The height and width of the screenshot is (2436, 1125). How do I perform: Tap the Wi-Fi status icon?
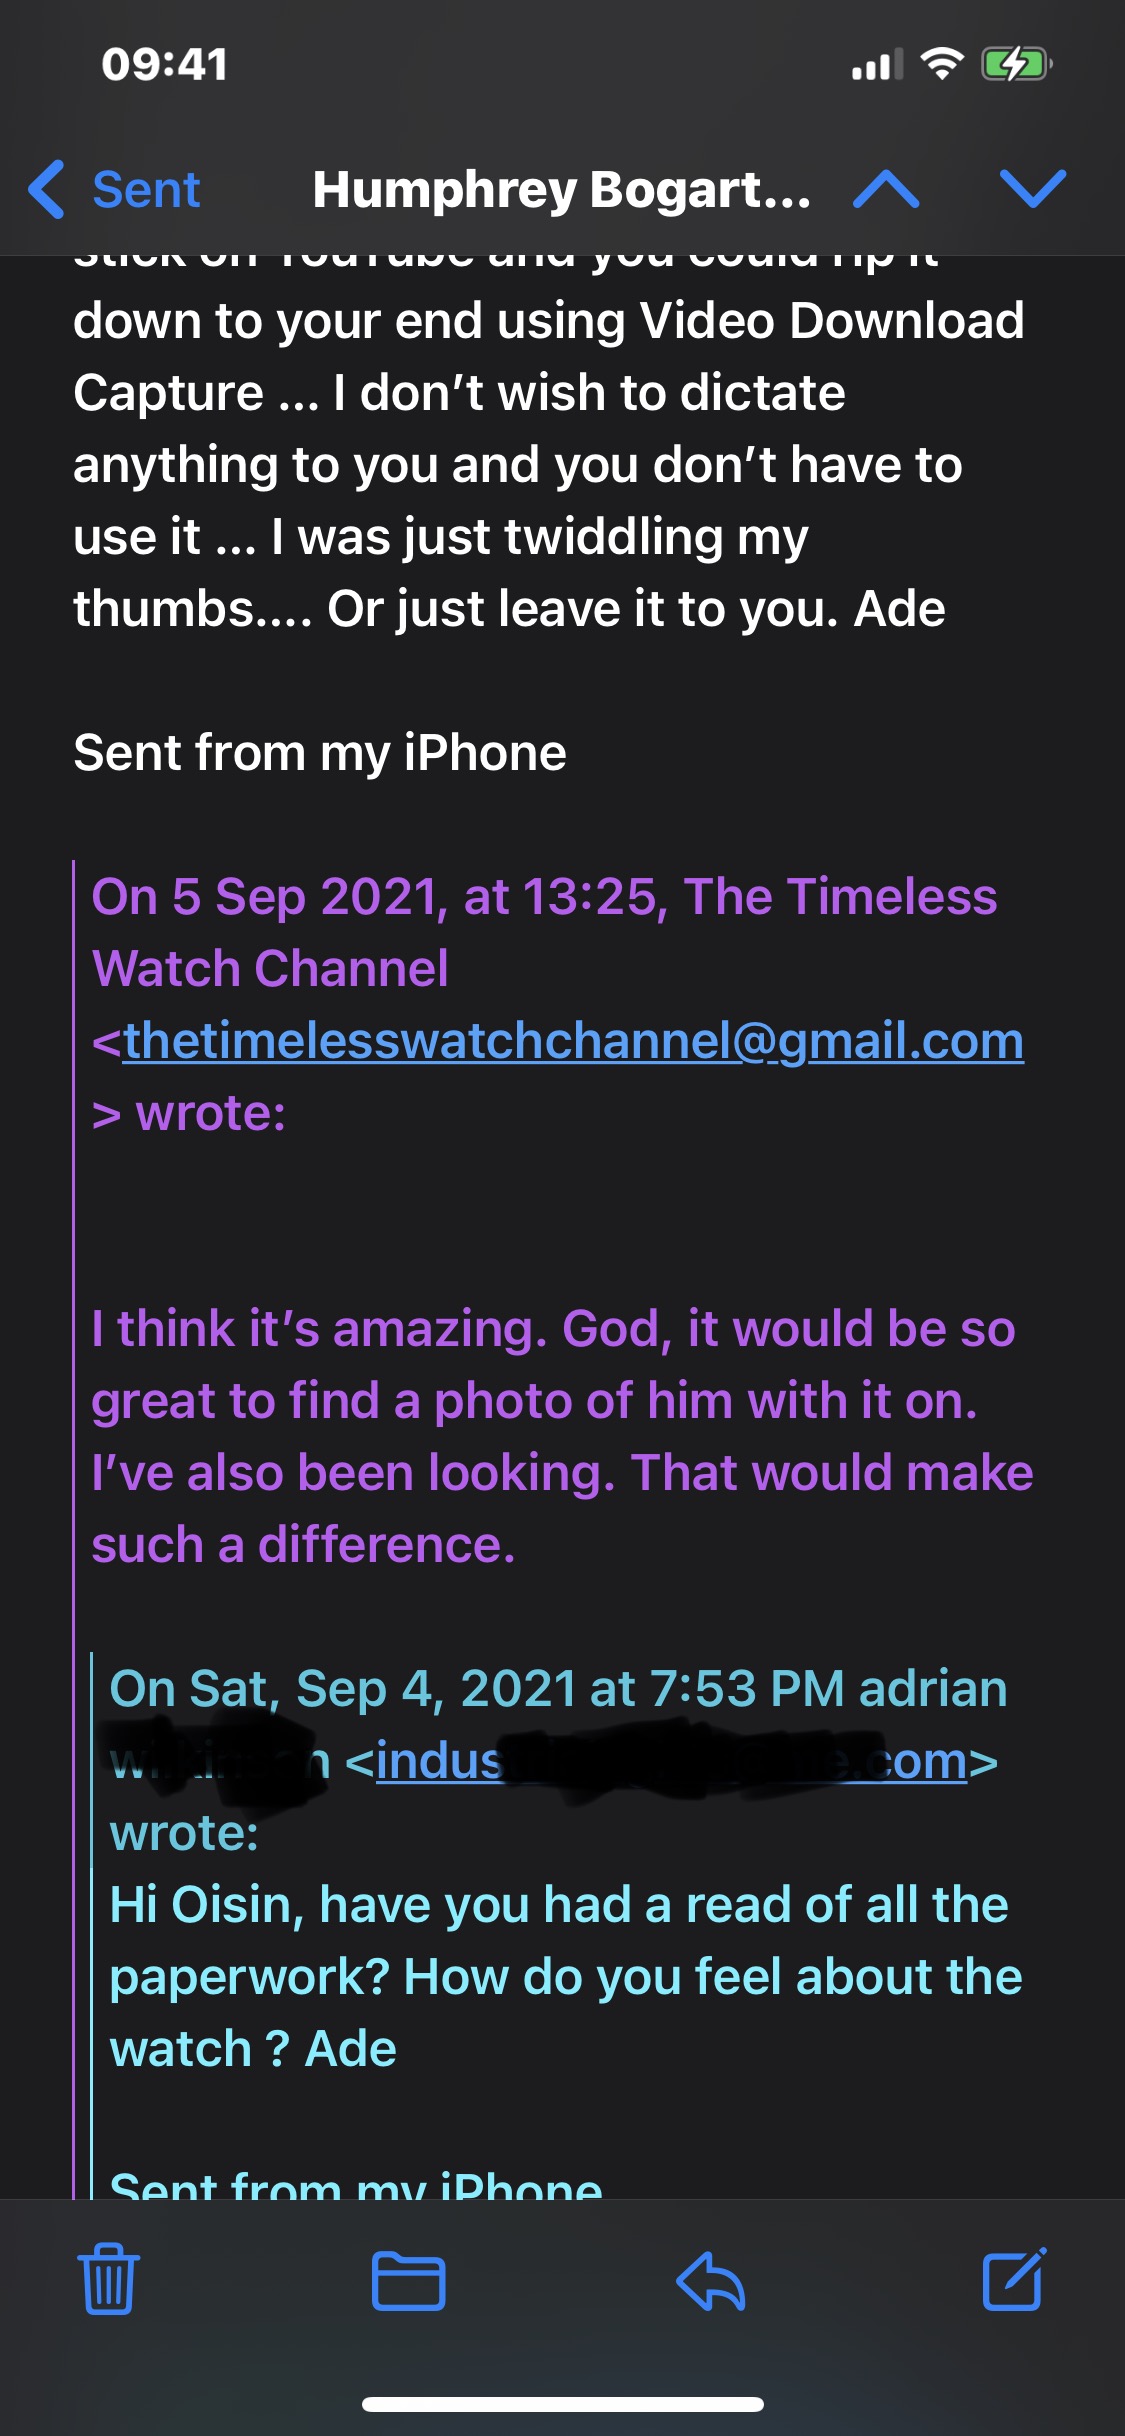[941, 64]
